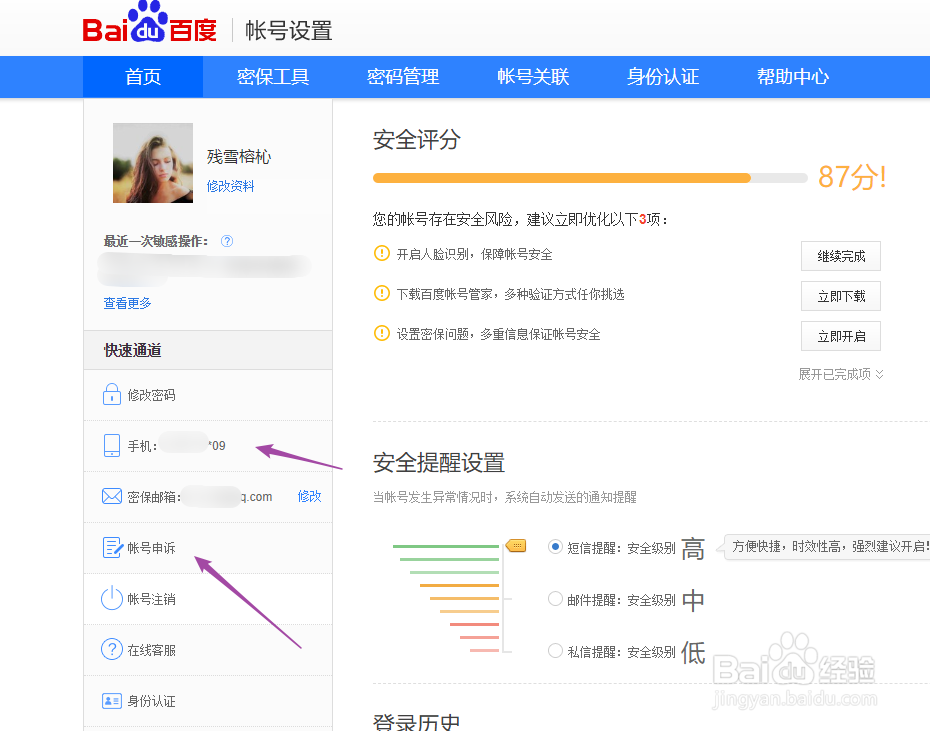Open 帐号申诉 via its document icon
The width and height of the screenshot is (930, 731).
tap(111, 547)
